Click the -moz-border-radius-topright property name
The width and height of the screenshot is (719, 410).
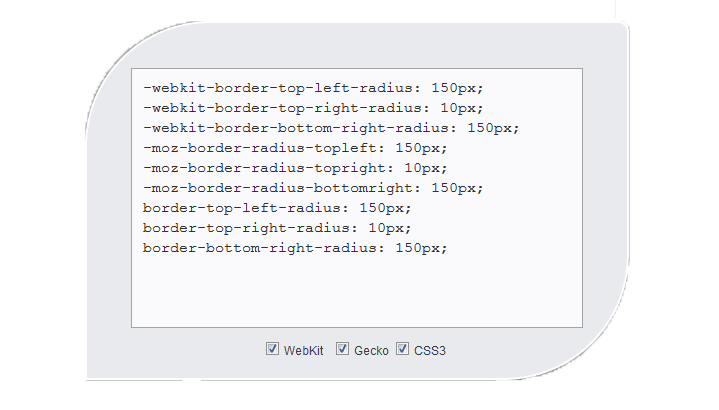click(268, 168)
